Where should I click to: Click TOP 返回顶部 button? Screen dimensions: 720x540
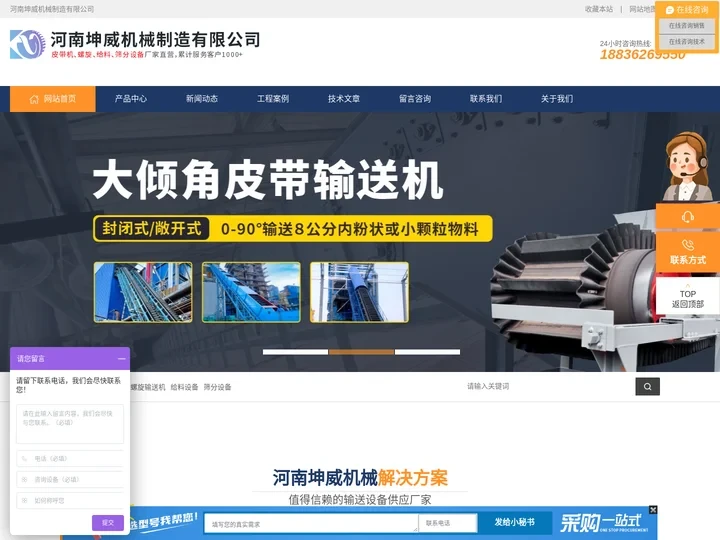click(x=687, y=298)
